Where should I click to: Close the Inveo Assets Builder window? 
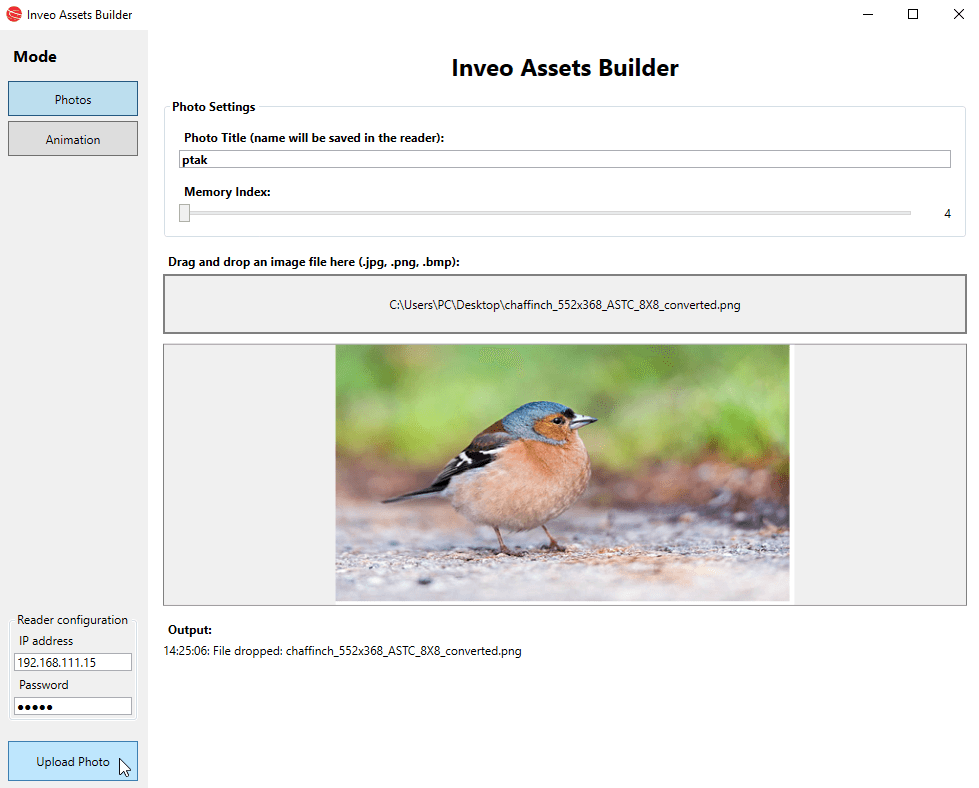coord(958,15)
